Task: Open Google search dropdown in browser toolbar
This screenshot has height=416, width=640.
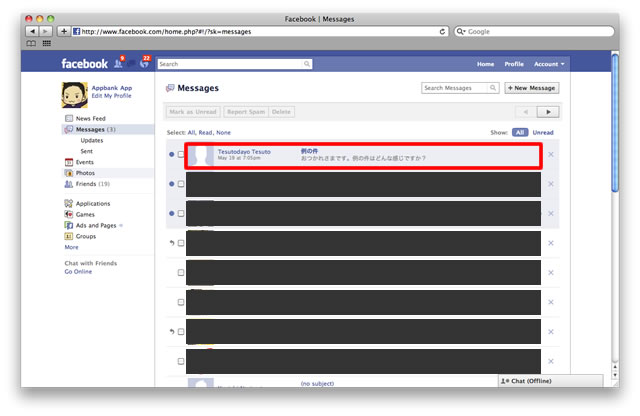Action: pos(461,31)
